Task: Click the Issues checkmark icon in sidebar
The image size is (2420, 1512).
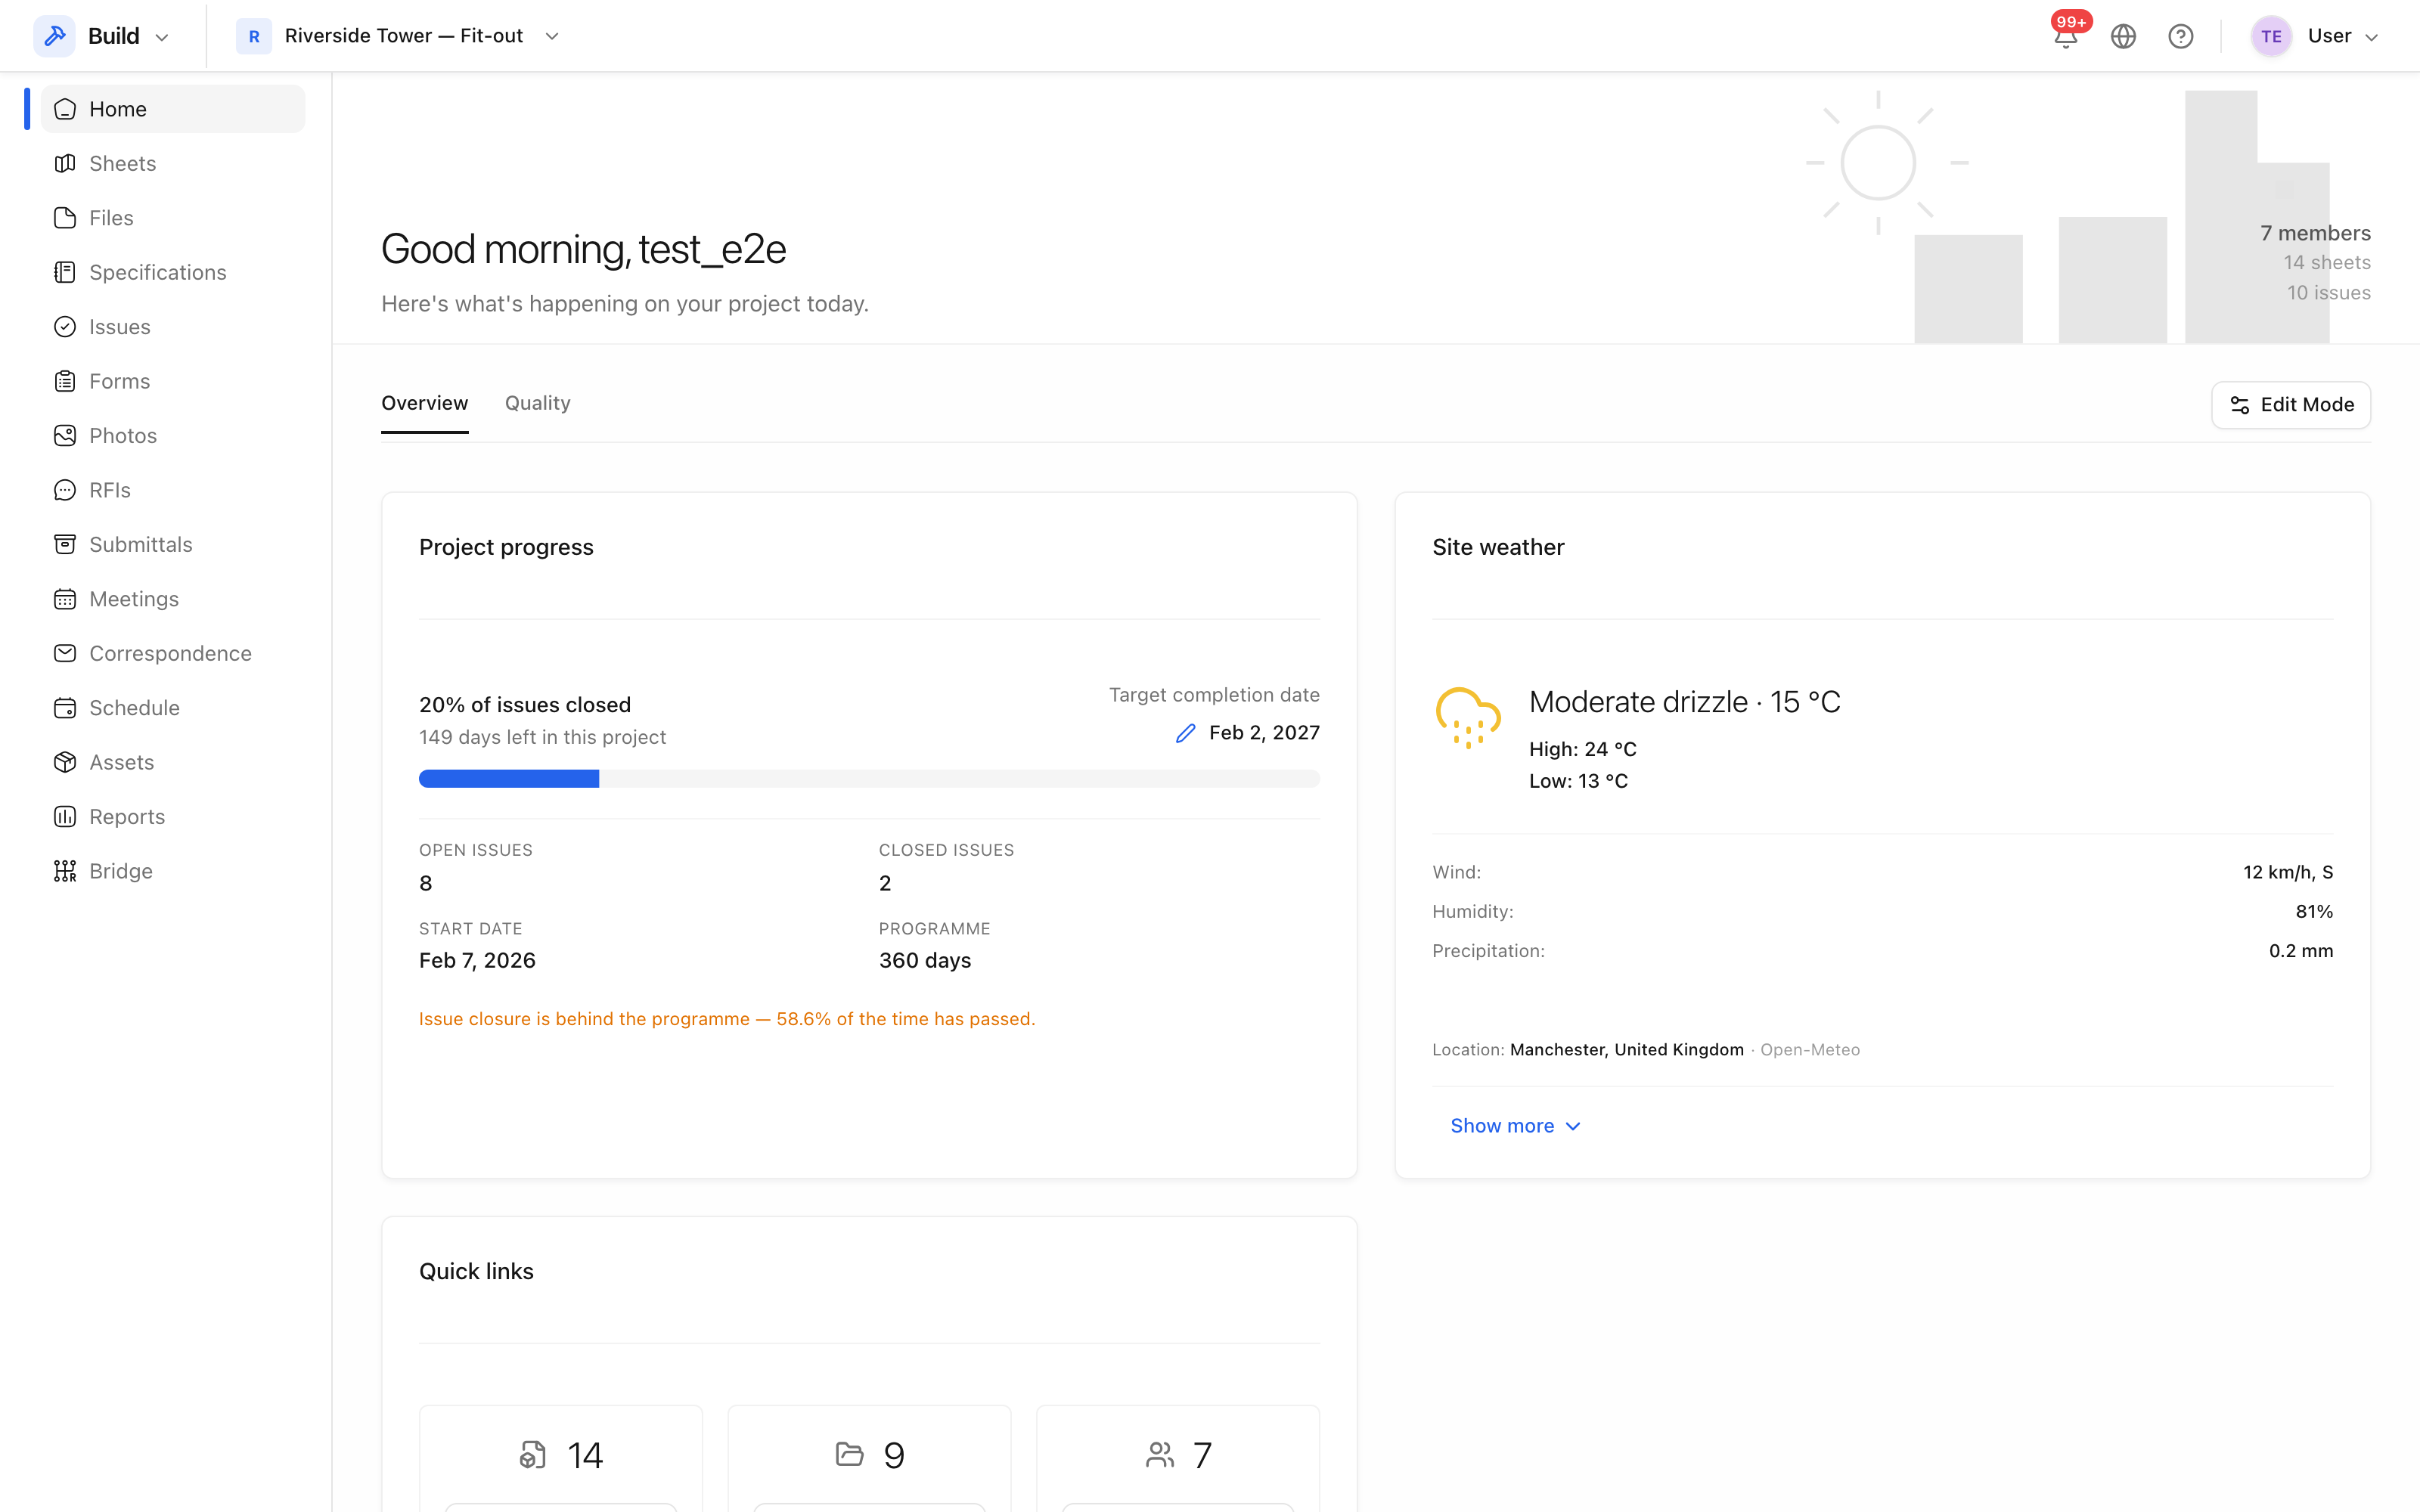Action: click(65, 327)
